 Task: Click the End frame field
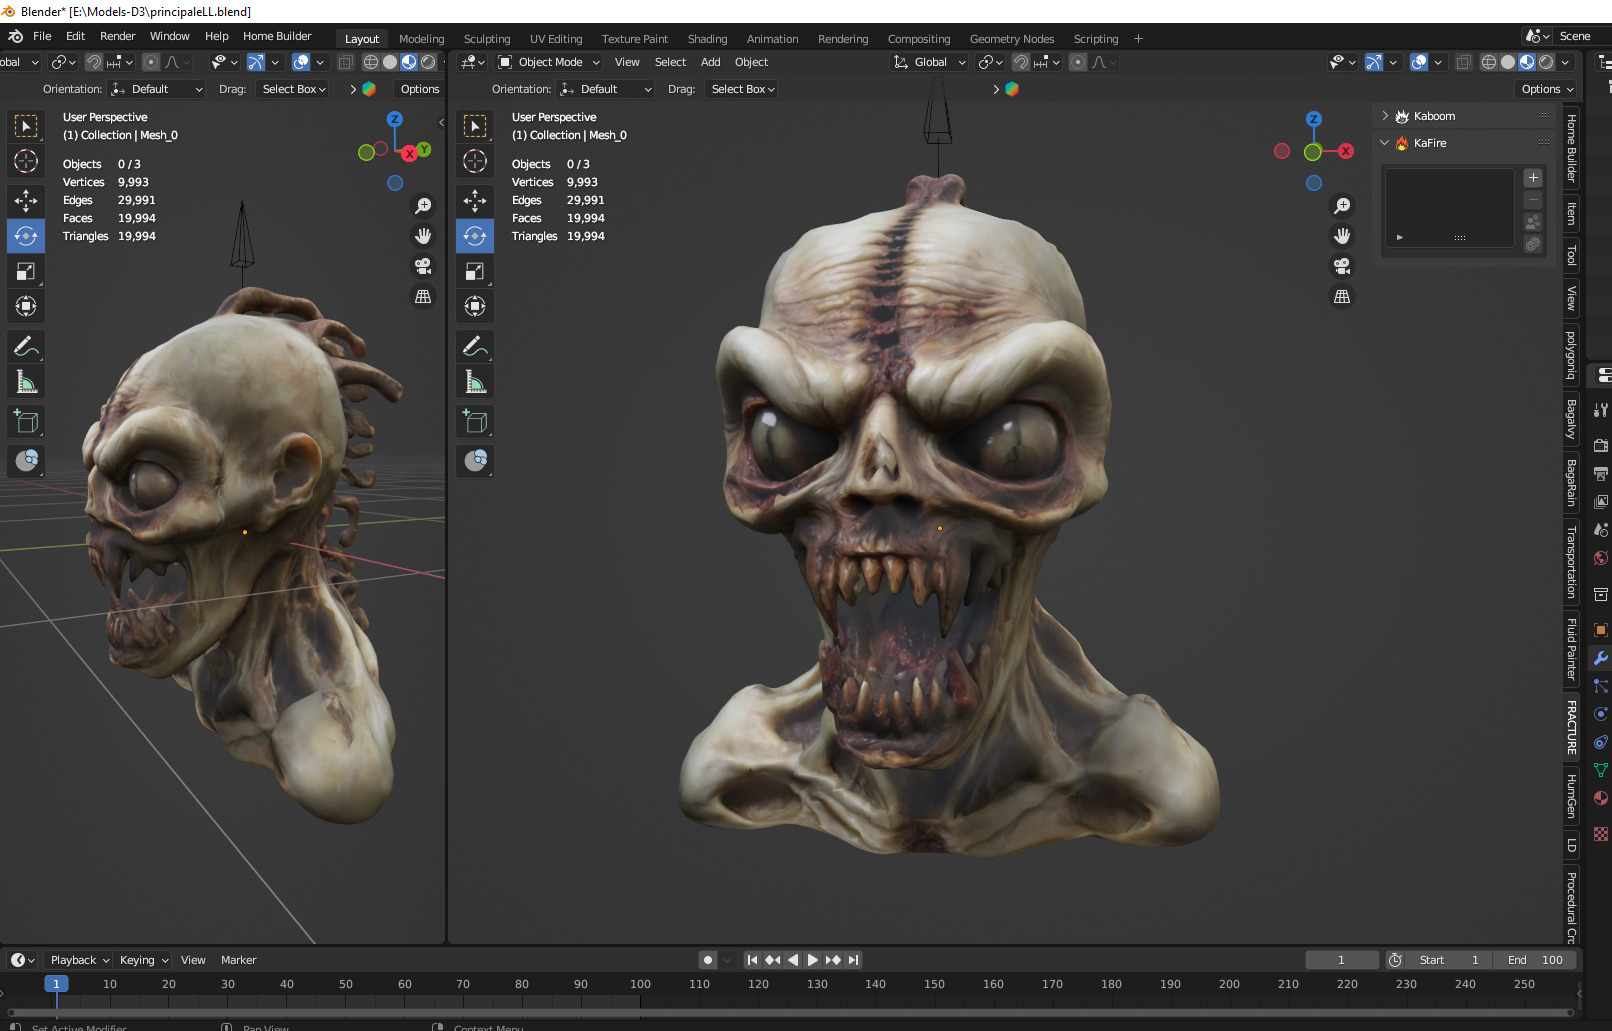point(1535,960)
